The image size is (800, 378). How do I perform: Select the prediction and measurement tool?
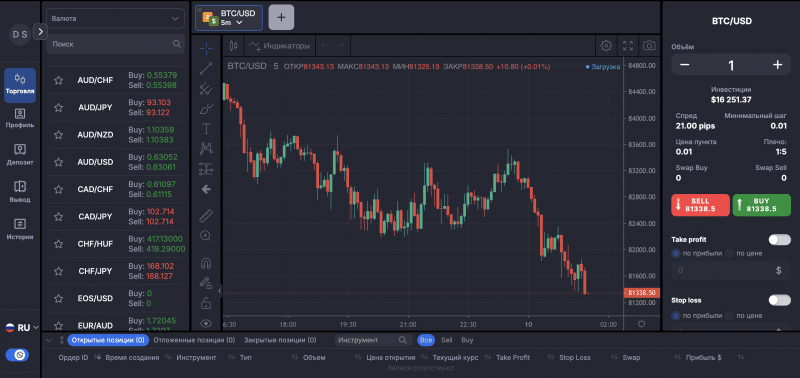[x=206, y=168]
